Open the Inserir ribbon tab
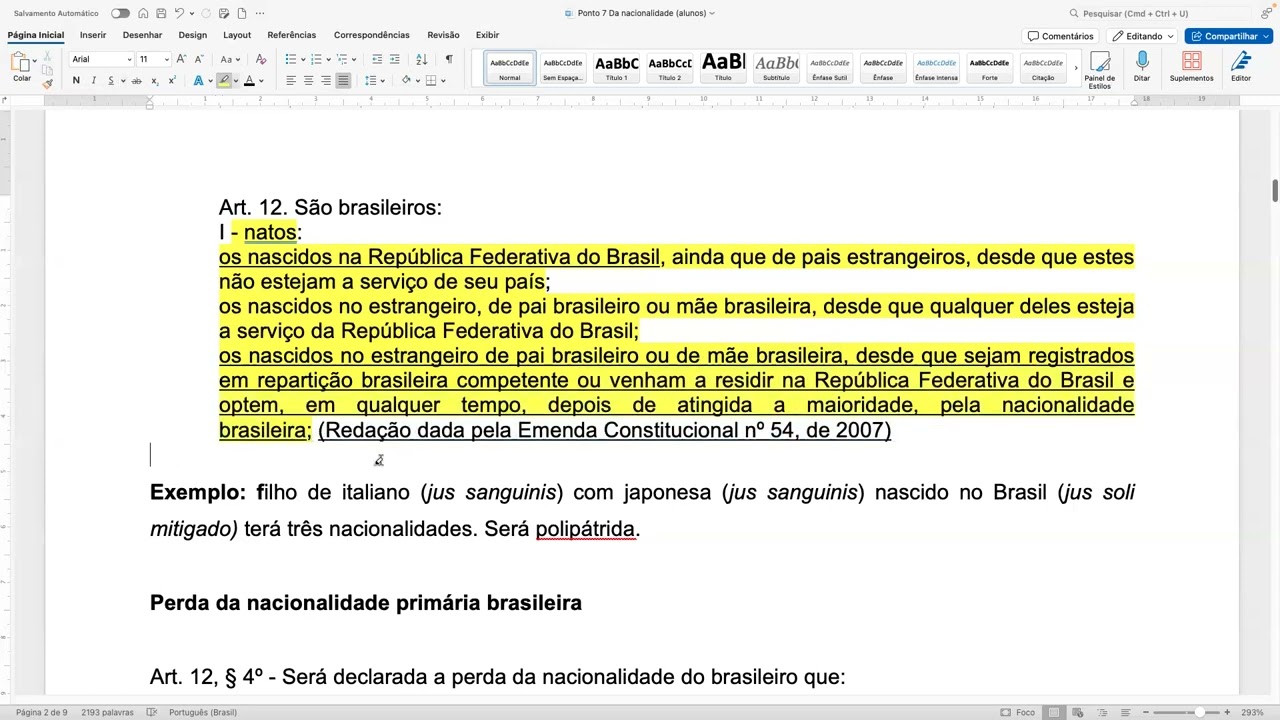 pos(93,35)
